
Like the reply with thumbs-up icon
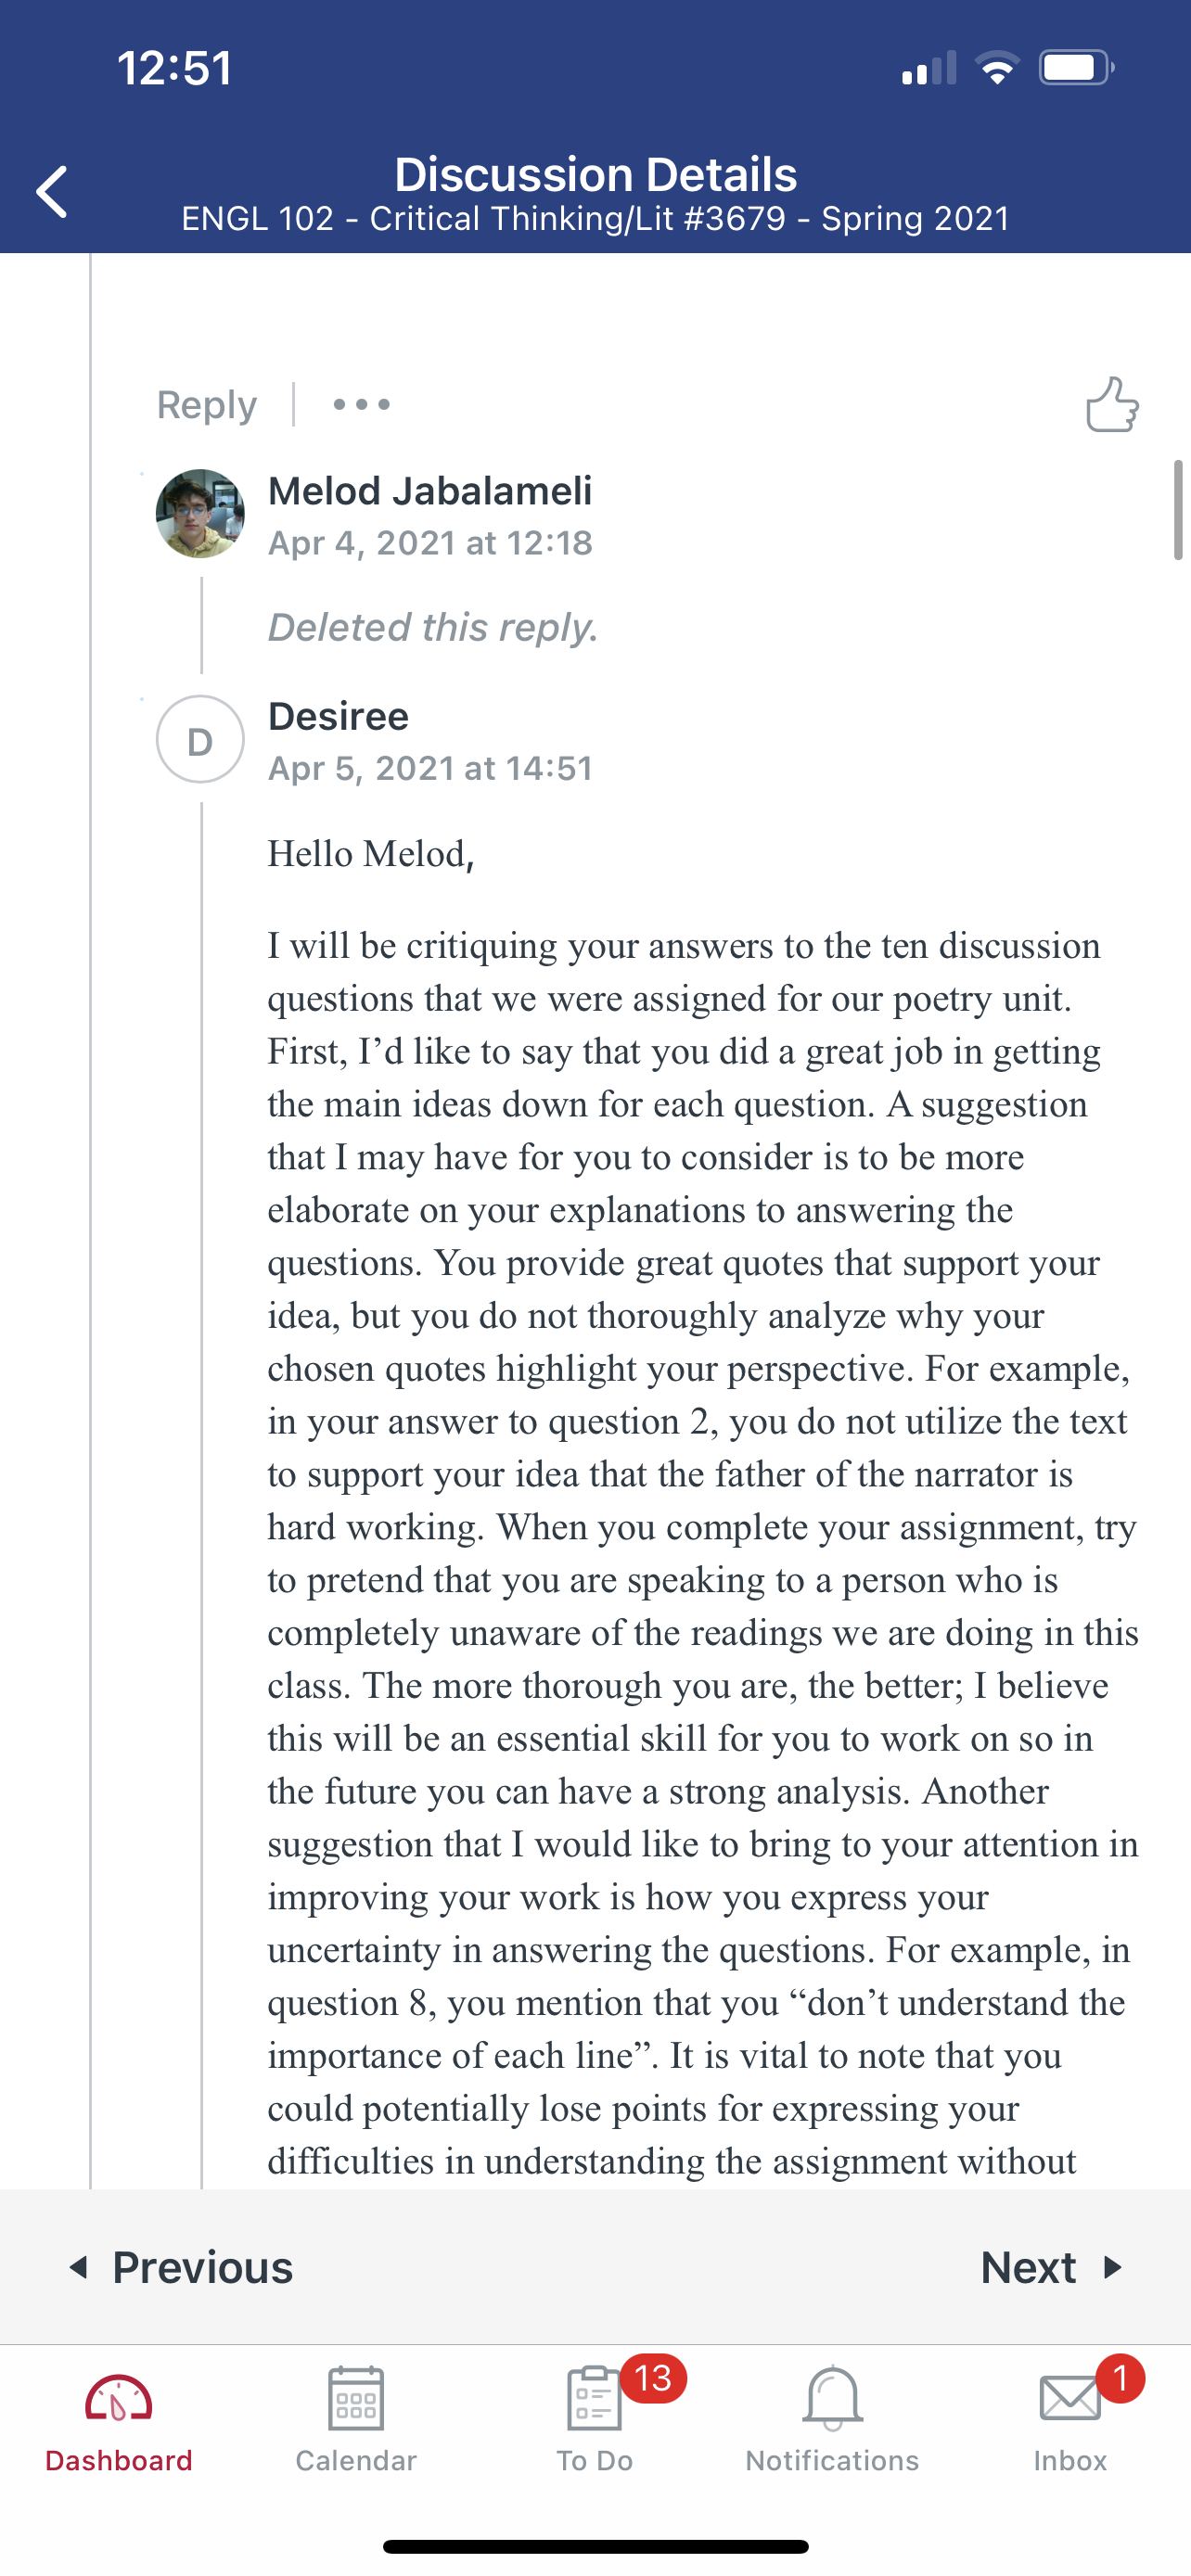click(1112, 405)
